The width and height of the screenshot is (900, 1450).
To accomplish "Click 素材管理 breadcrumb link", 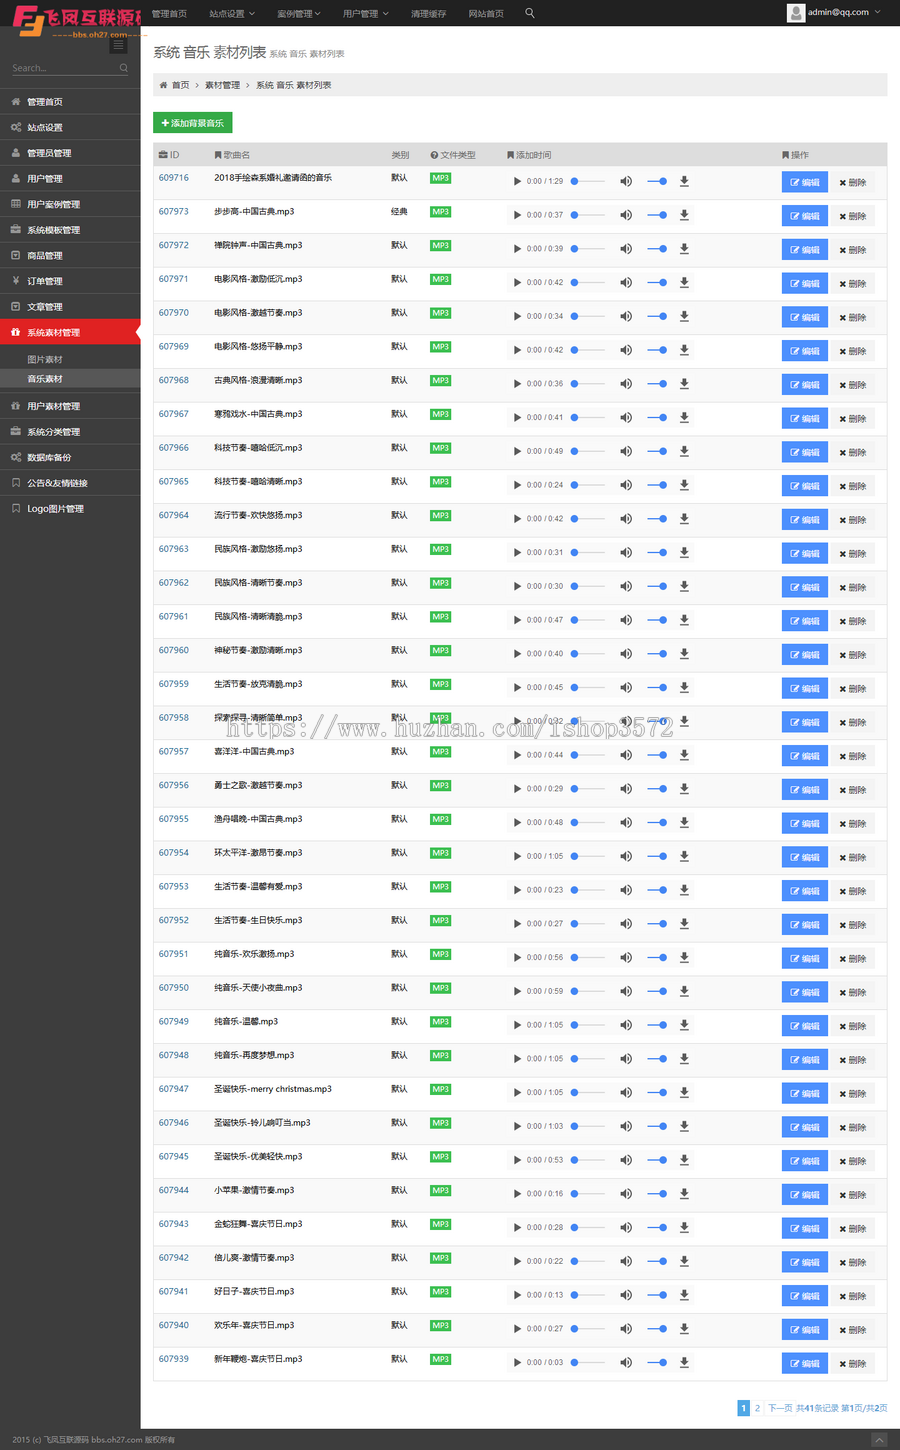I will point(222,85).
